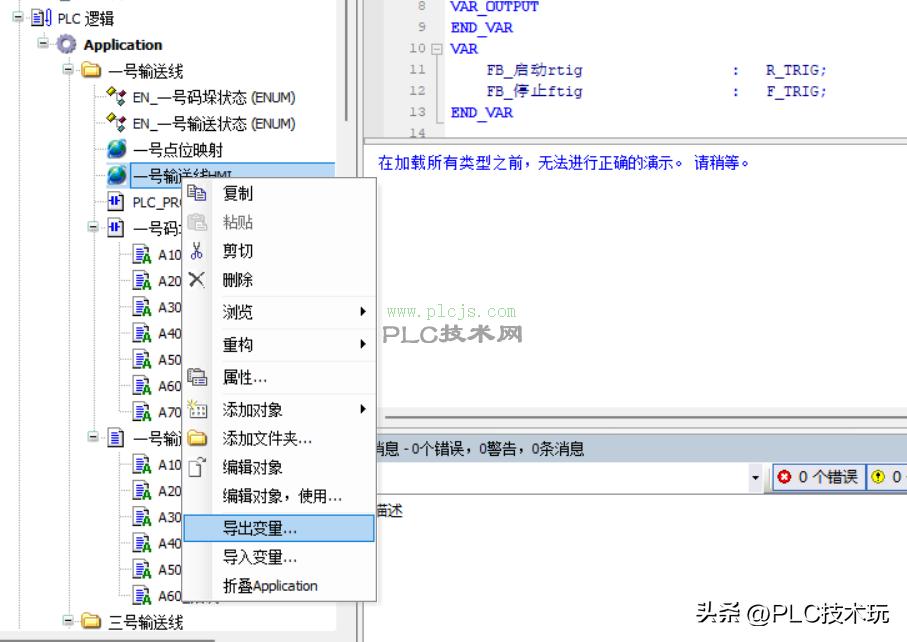This screenshot has width=907, height=642.
Task: Click the 描述 column header
Action: click(x=390, y=510)
